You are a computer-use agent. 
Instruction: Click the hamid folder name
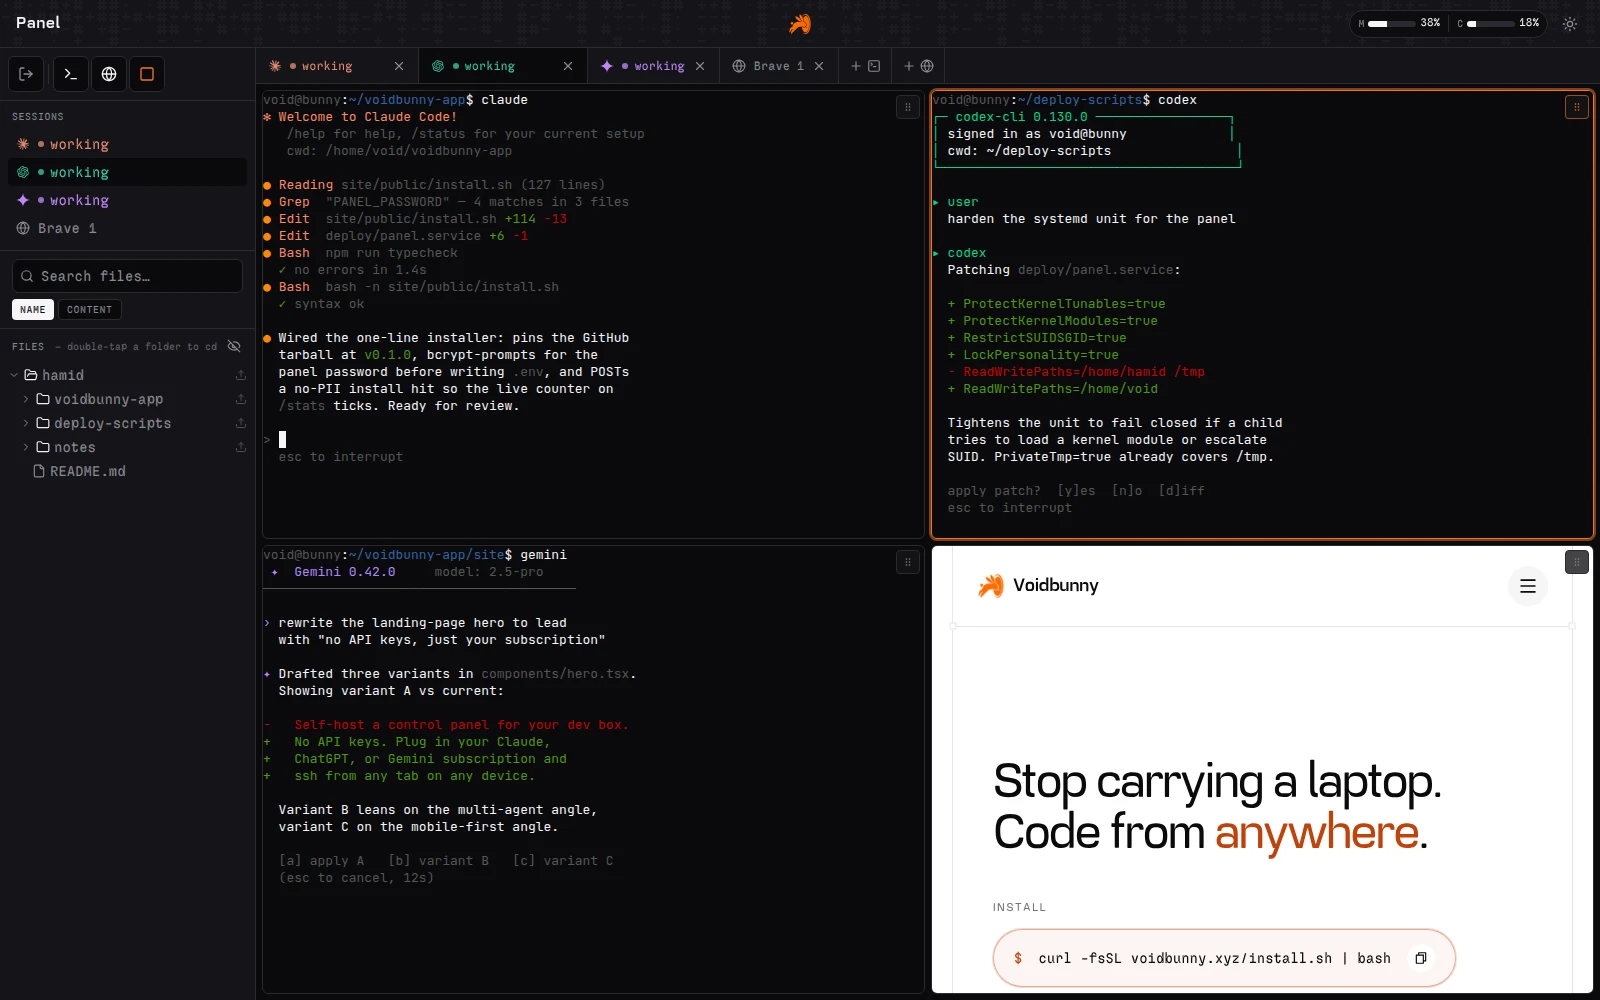[x=63, y=375]
